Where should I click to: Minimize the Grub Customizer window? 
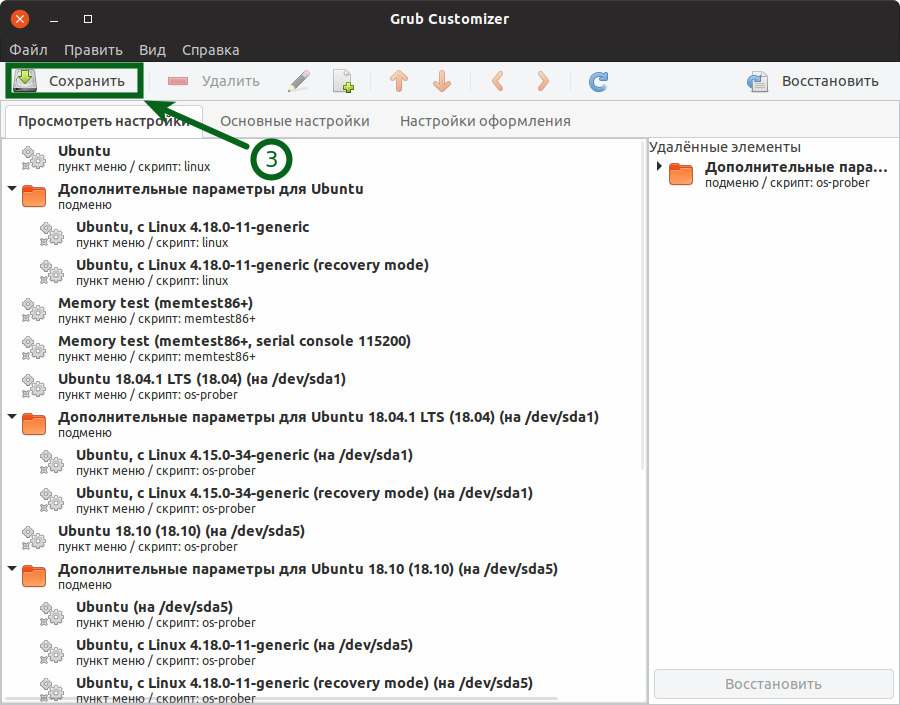click(x=54, y=19)
